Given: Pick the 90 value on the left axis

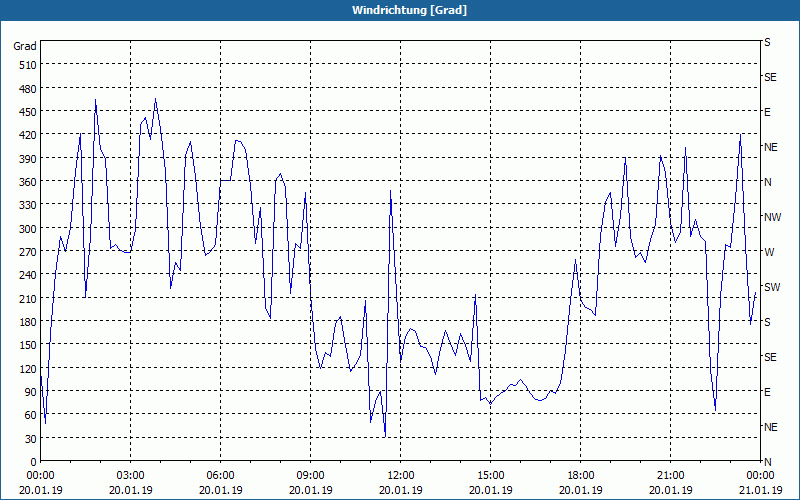Looking at the screenshot, I should click(x=31, y=392).
